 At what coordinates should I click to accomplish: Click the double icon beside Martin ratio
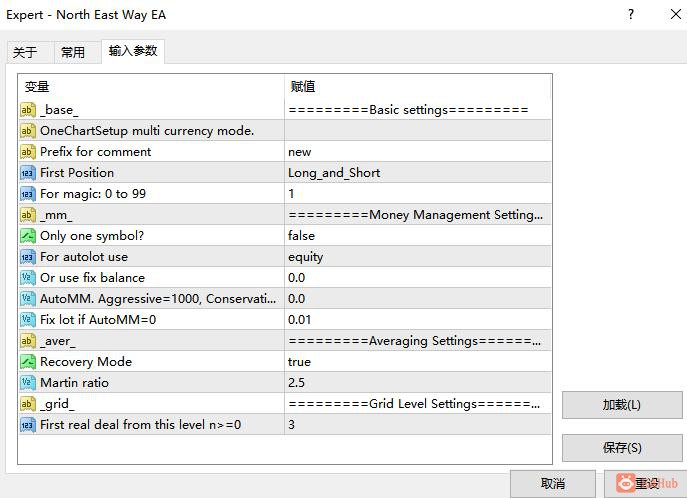pos(28,383)
